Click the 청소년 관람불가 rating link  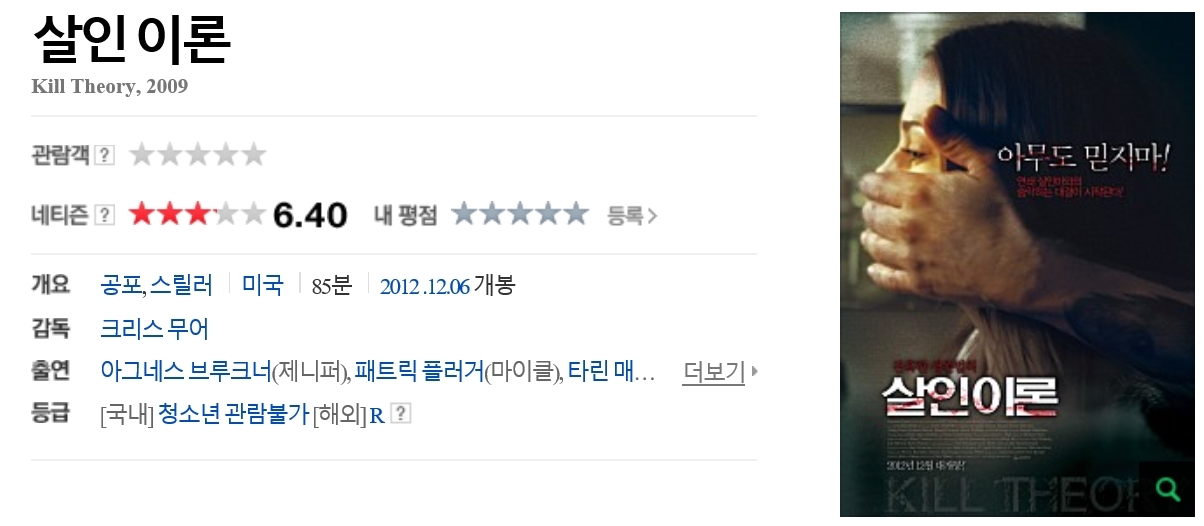(234, 414)
